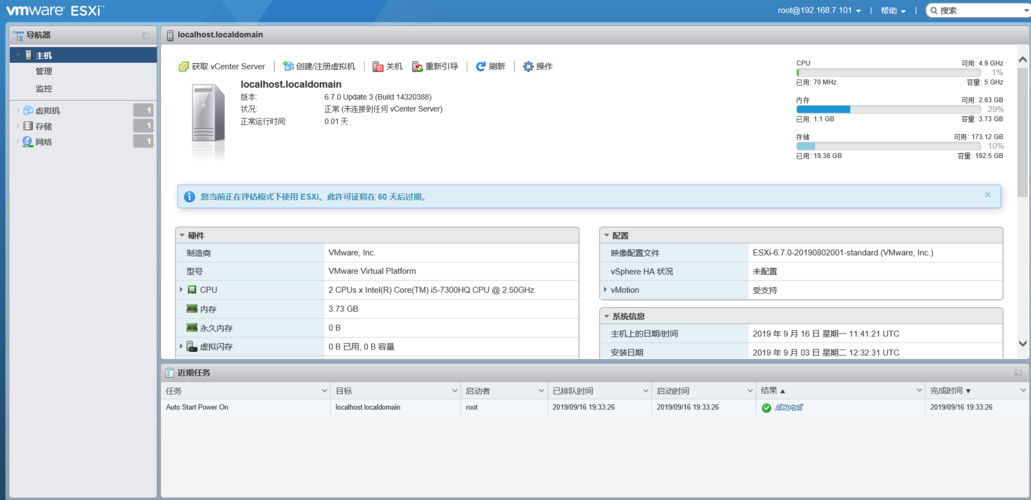
Task: Click the green success status icon
Action: point(766,408)
